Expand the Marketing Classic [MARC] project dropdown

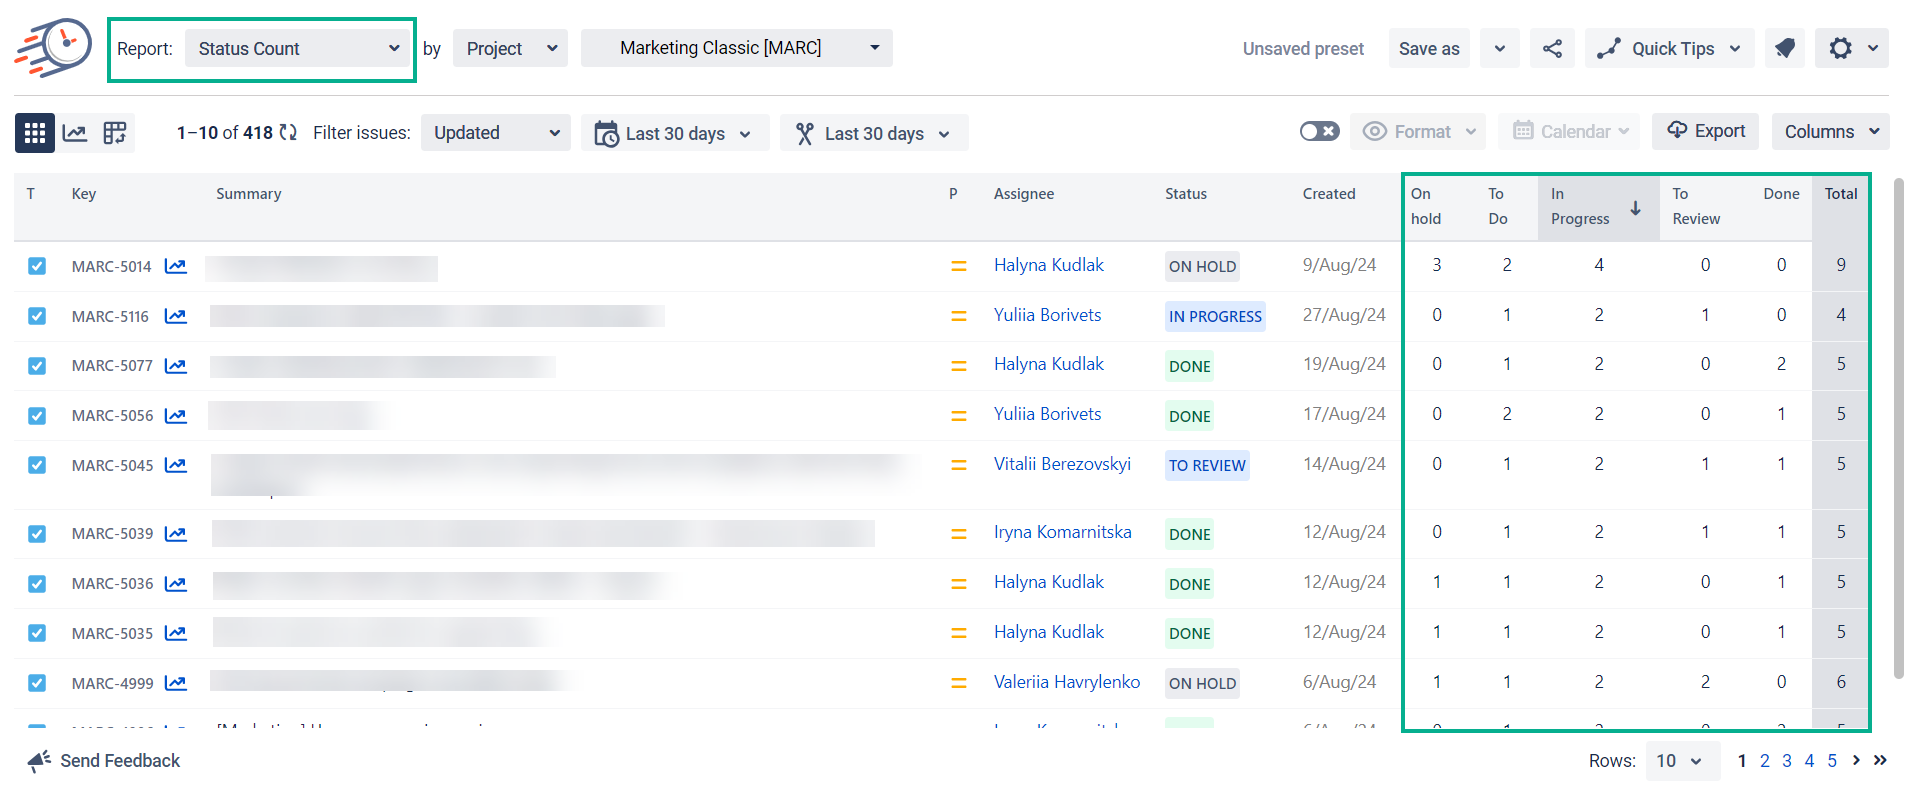click(736, 48)
